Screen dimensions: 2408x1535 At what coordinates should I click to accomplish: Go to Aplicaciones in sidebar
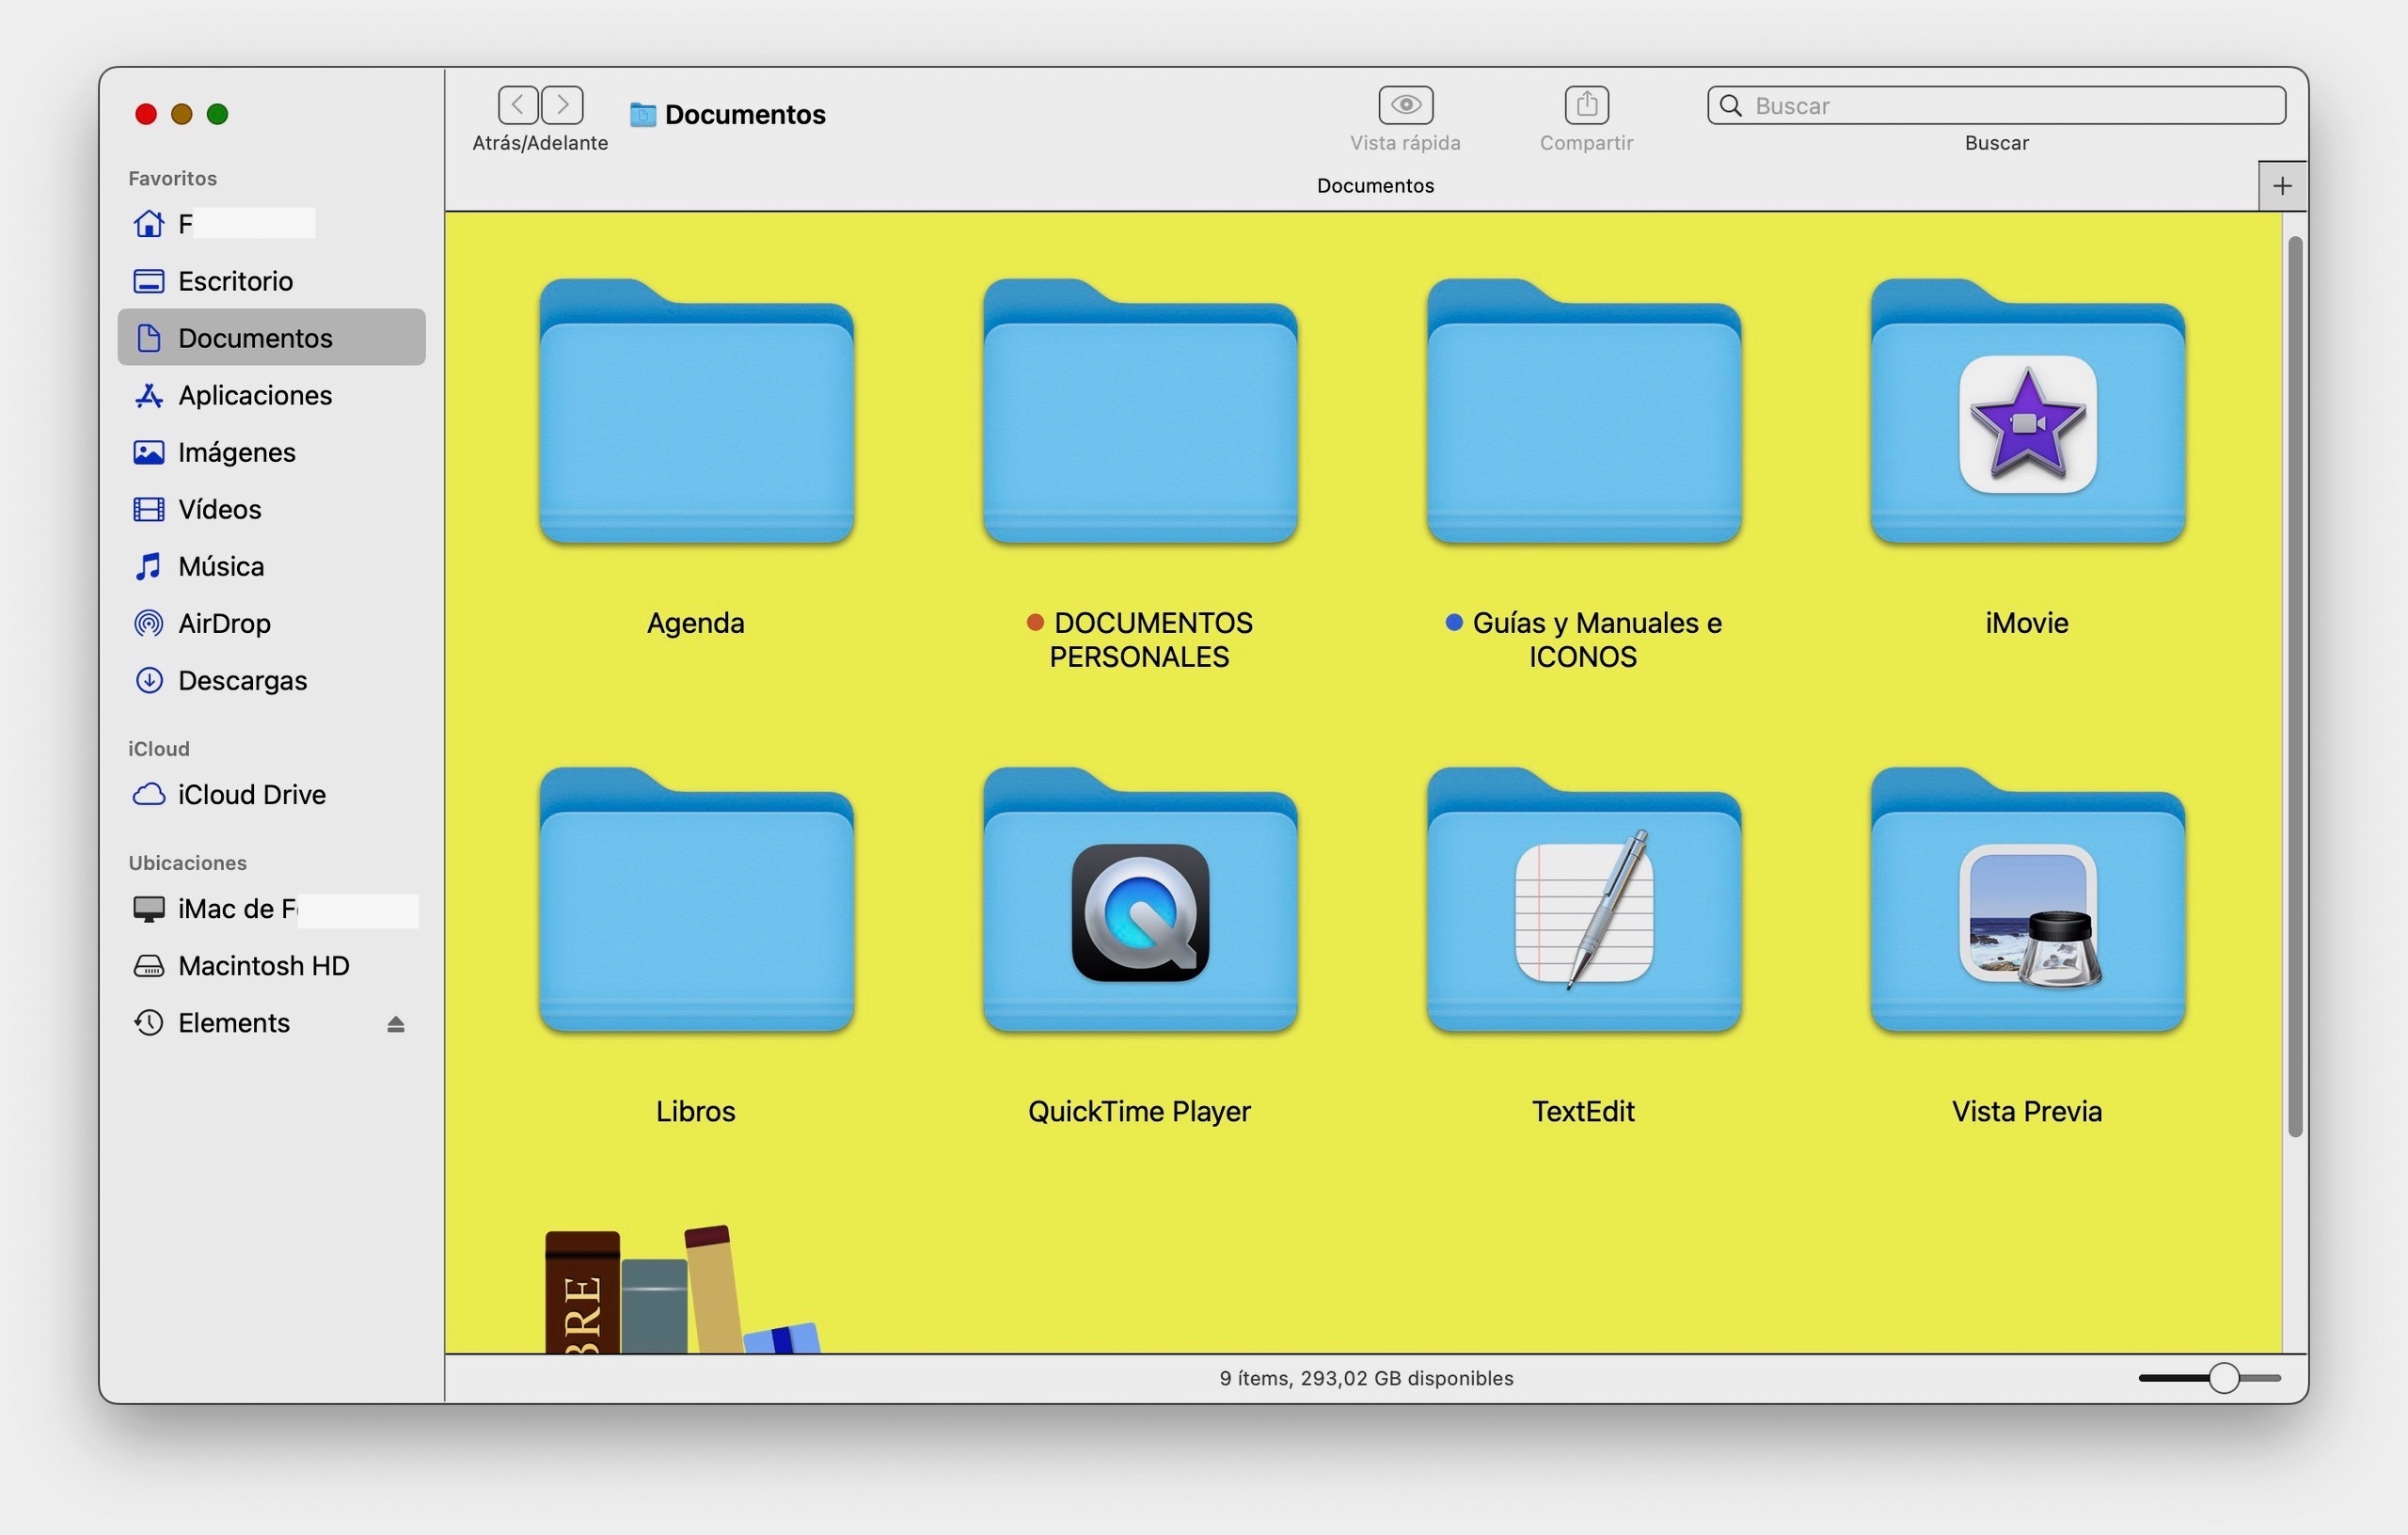pos(254,396)
